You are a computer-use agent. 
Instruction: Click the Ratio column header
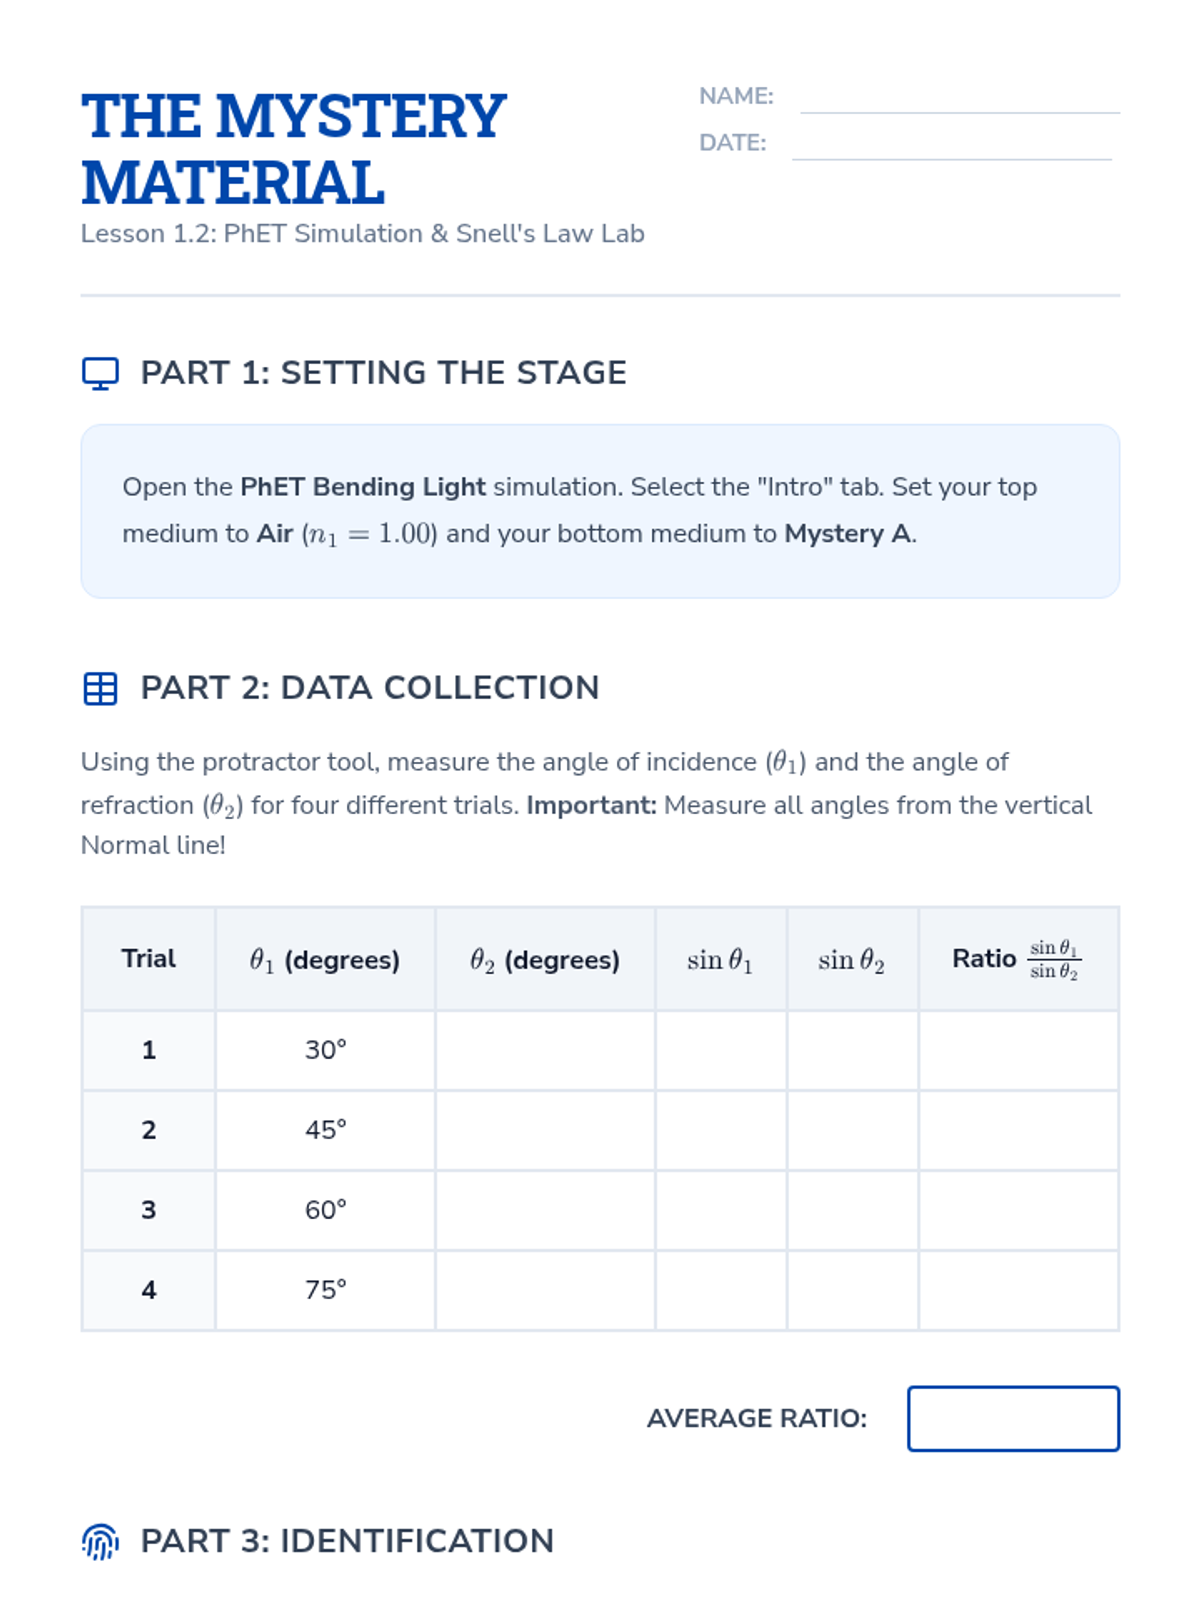pos(1016,959)
